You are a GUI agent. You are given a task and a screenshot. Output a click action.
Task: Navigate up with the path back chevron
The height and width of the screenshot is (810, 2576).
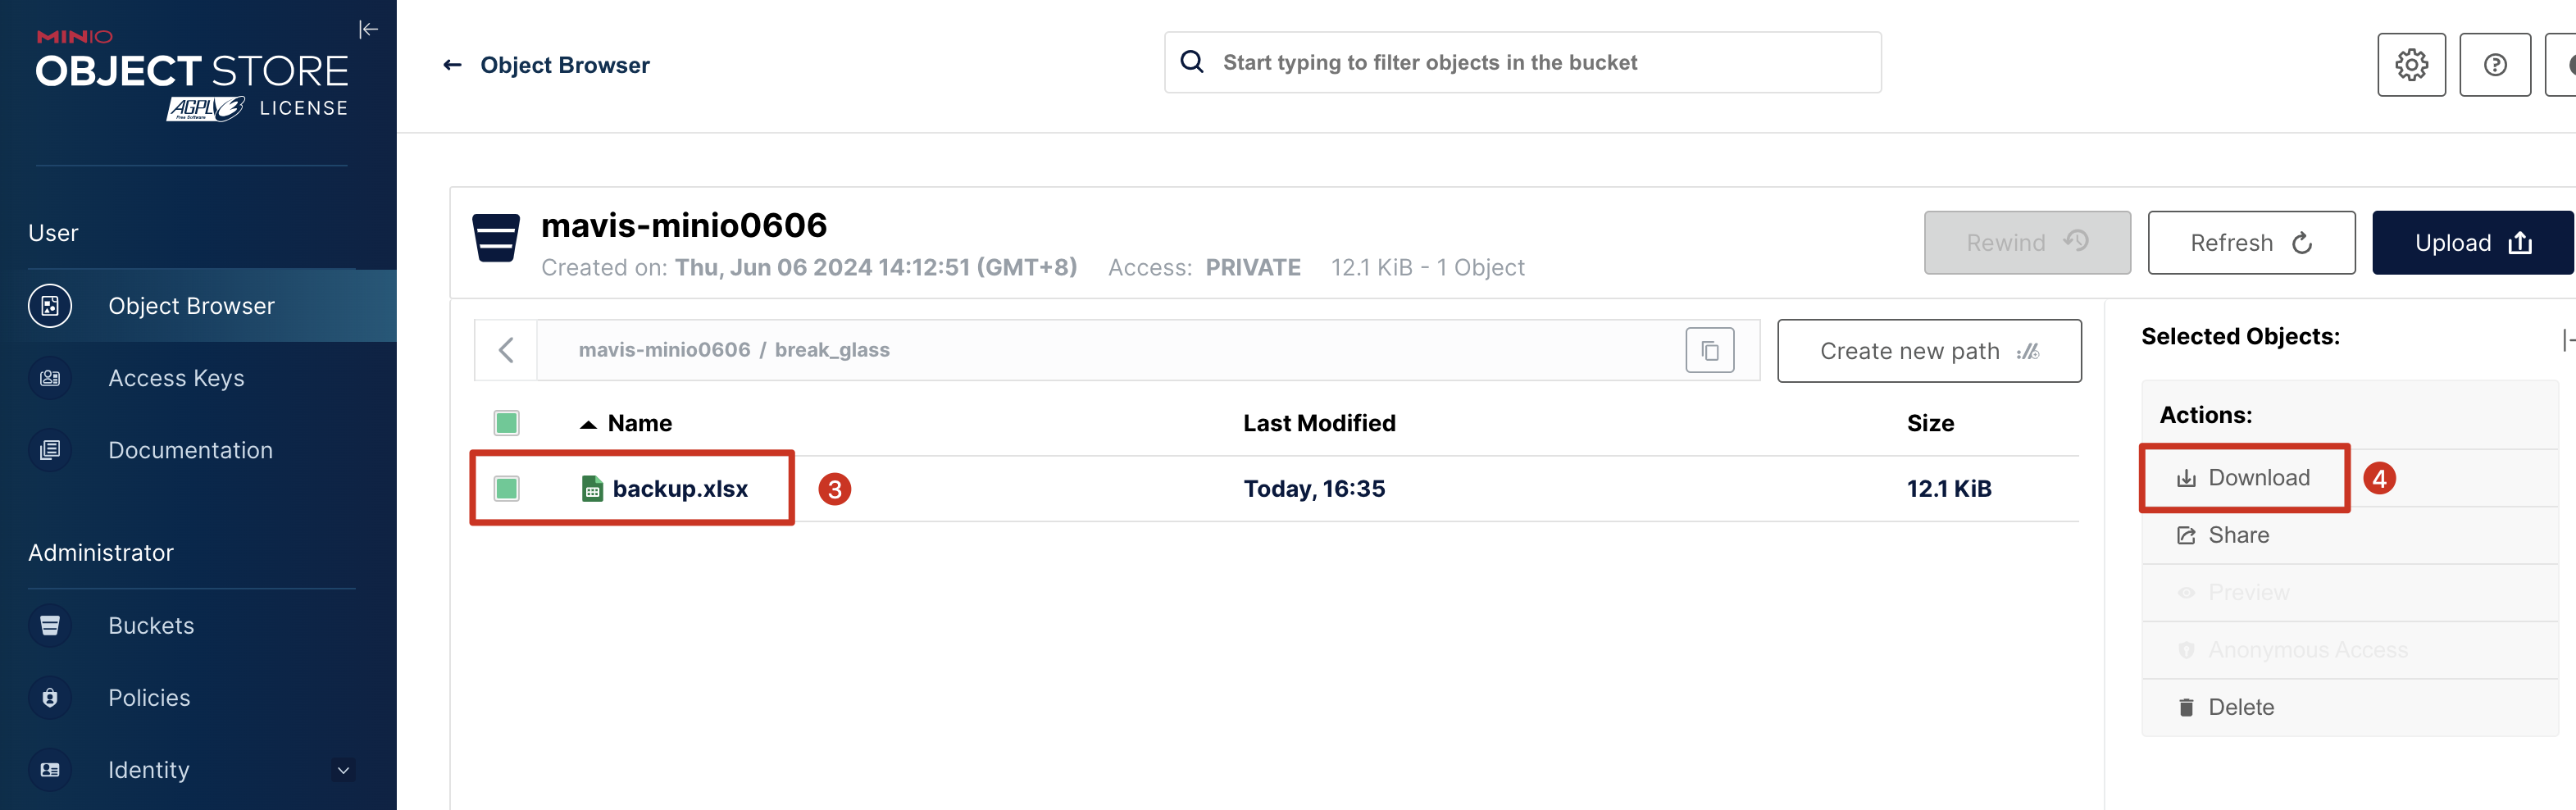pyautogui.click(x=506, y=350)
